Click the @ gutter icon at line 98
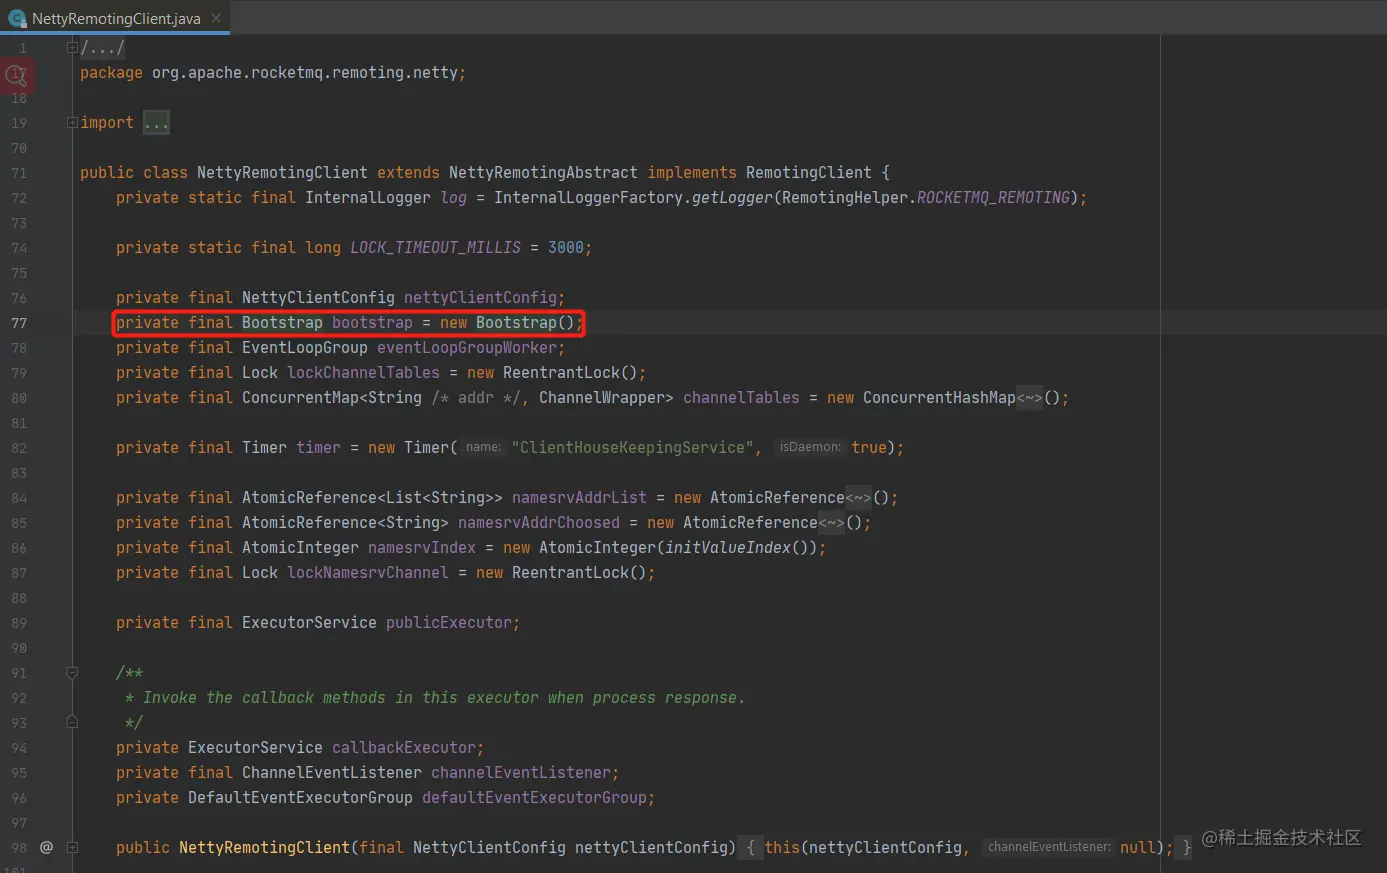Image resolution: width=1387 pixels, height=873 pixels. 46,847
